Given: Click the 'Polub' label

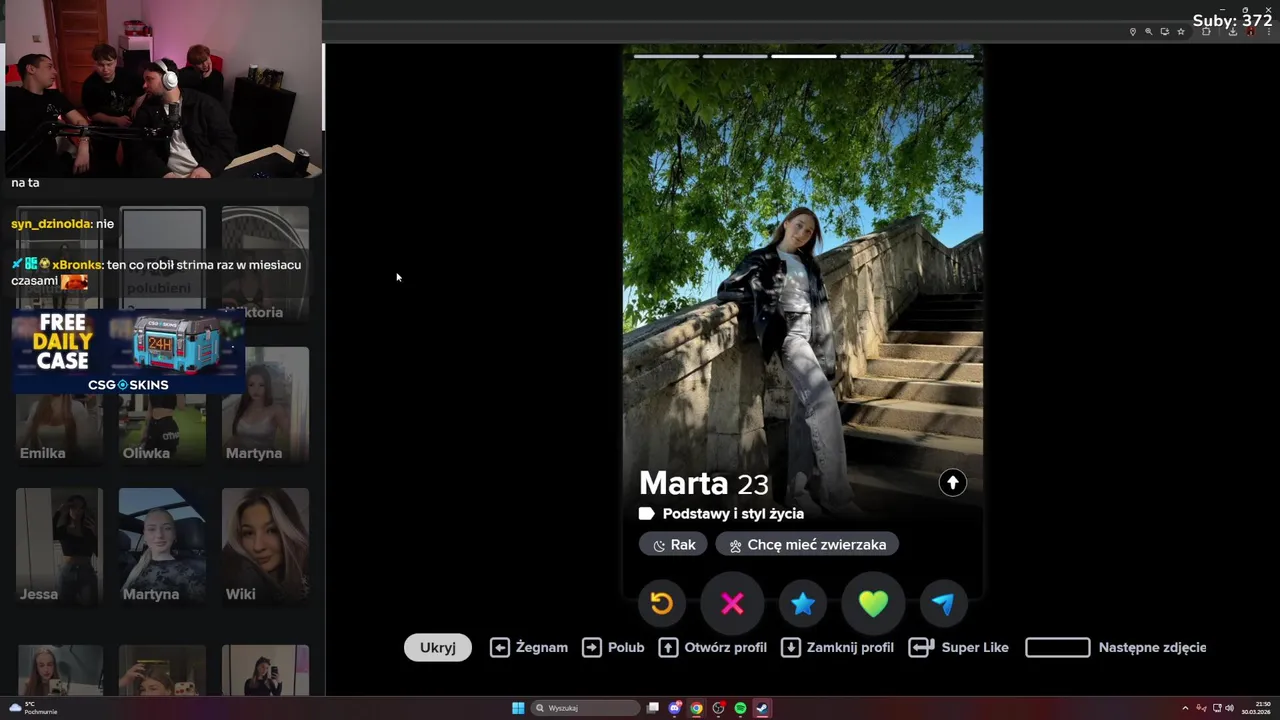Looking at the screenshot, I should 626,647.
